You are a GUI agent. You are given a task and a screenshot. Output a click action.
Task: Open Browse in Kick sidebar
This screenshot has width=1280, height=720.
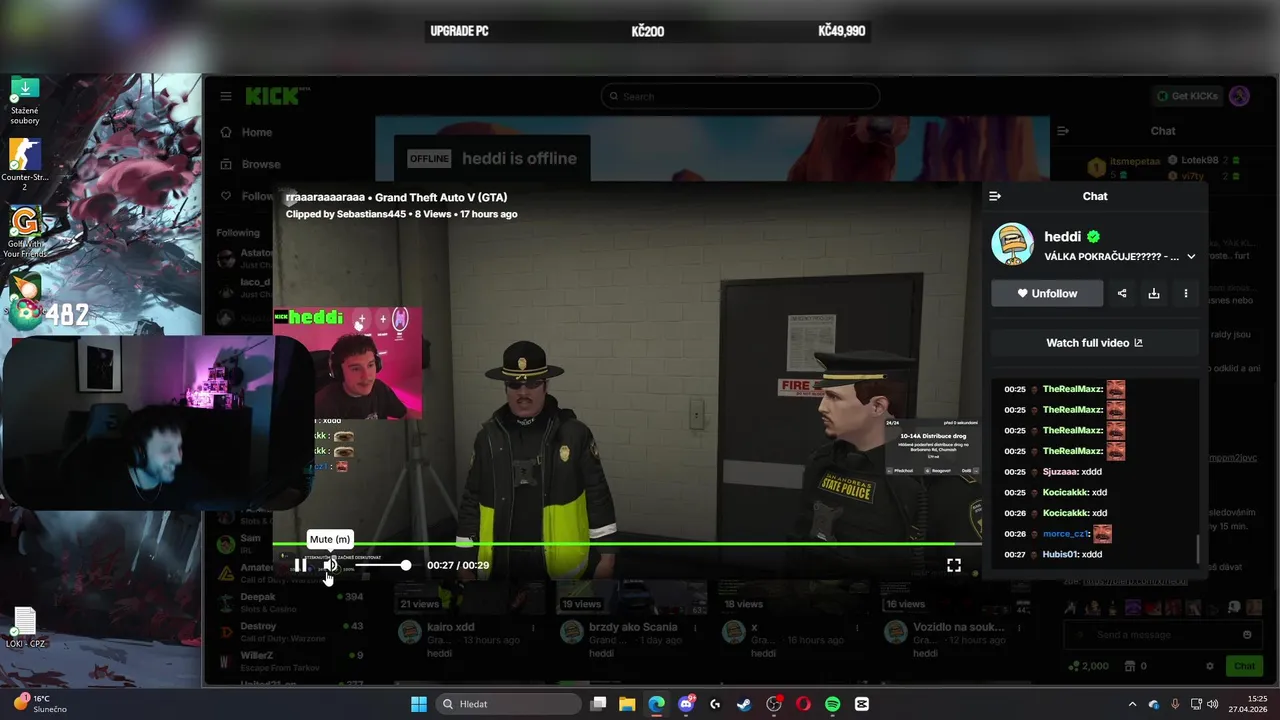[250, 164]
